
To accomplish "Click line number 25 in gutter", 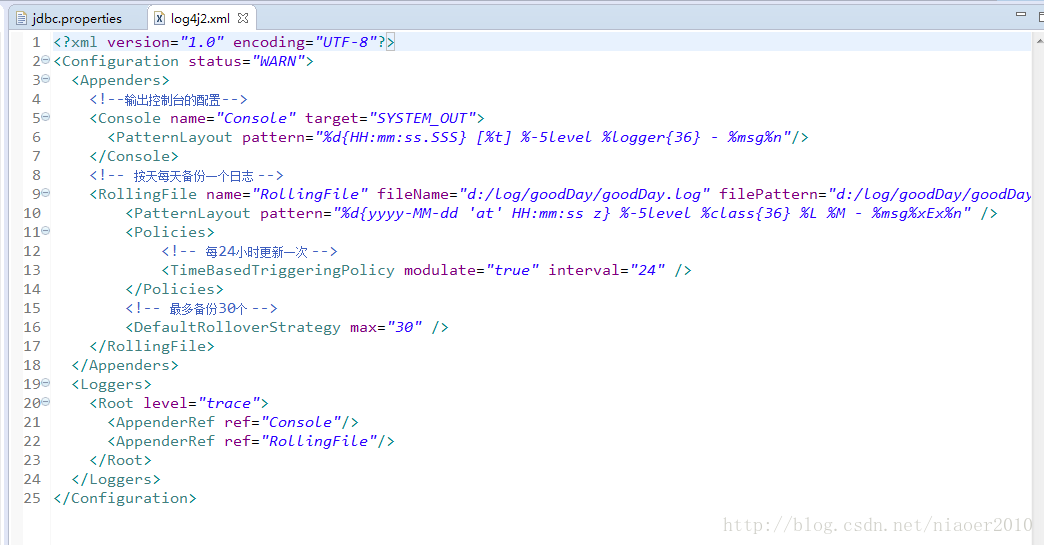I will coord(32,498).
